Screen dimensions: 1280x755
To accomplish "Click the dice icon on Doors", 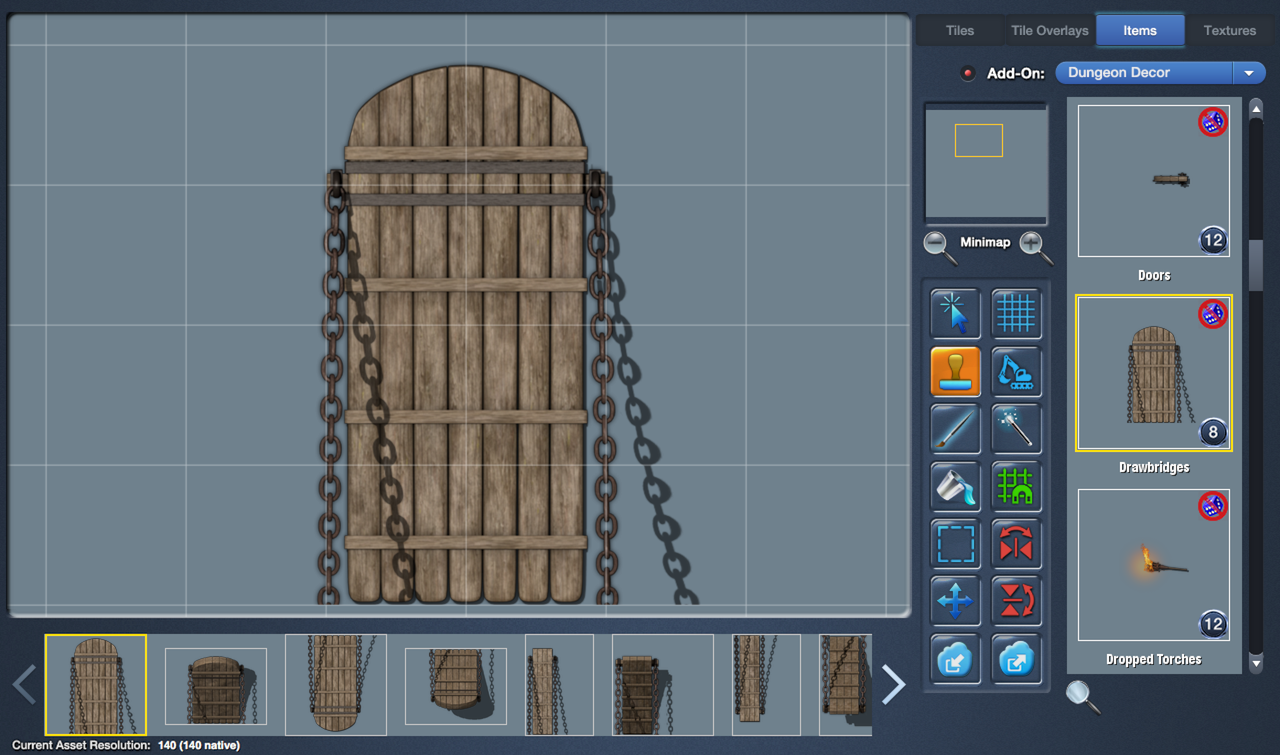I will coord(1213,123).
